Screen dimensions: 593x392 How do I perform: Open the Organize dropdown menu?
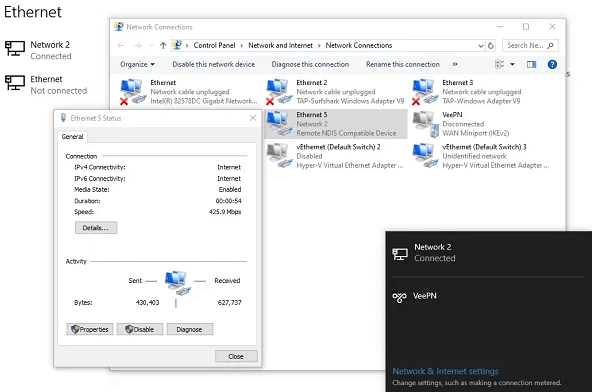137,64
